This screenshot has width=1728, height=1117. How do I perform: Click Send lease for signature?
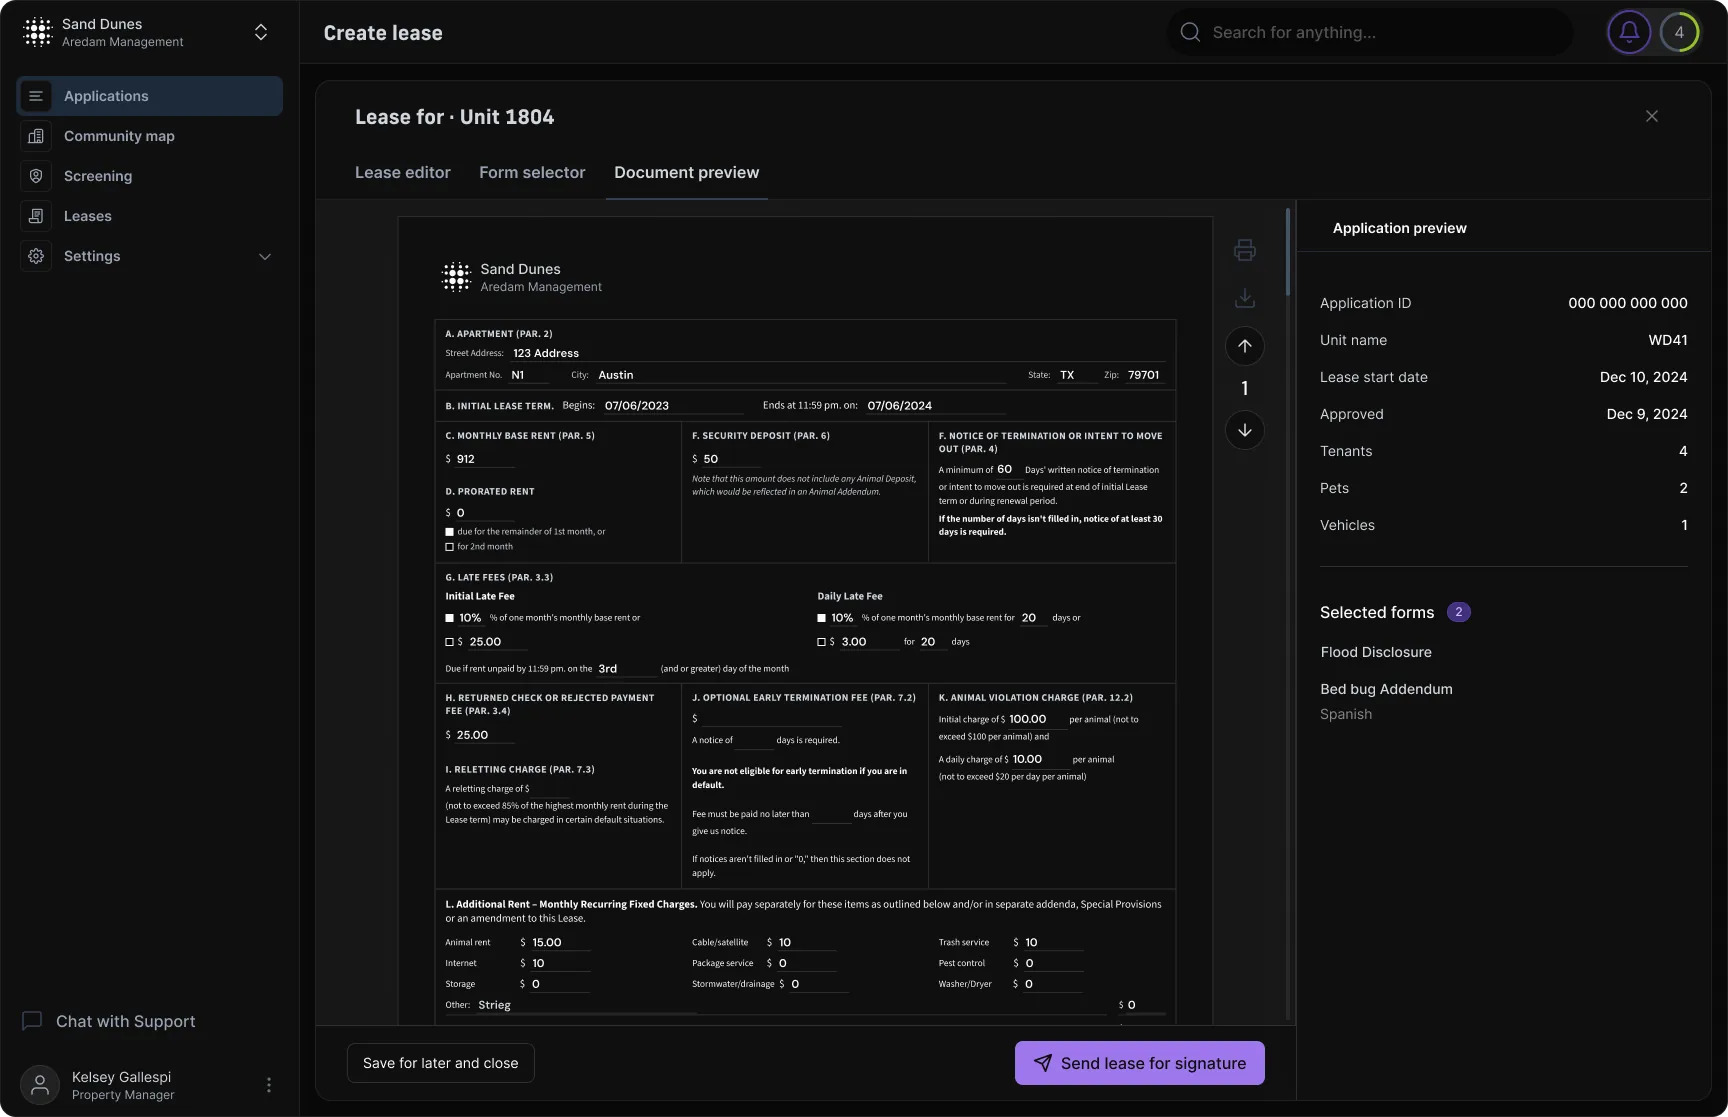(1140, 1063)
